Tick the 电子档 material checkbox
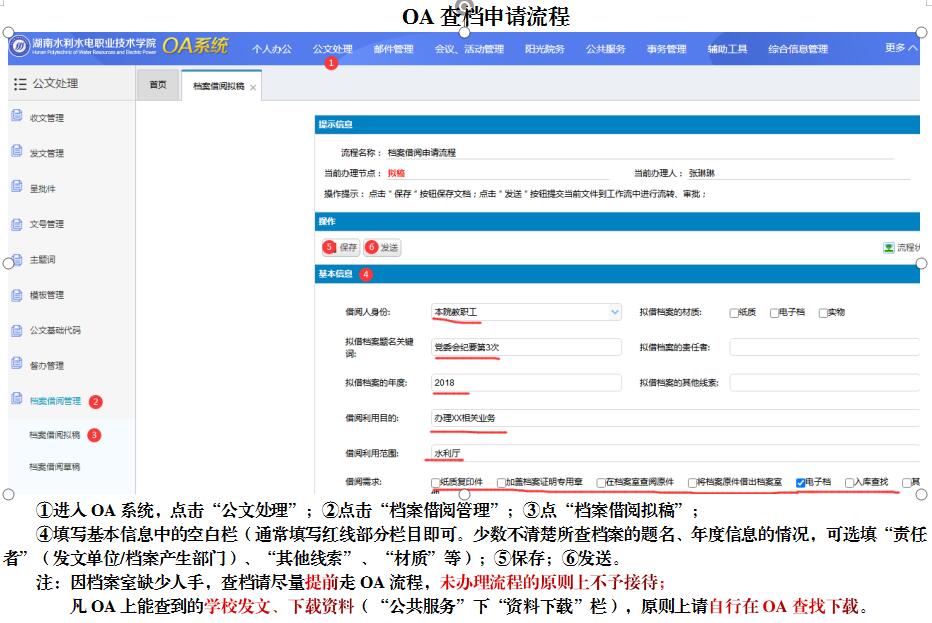Viewport: 932px width, 623px height. click(774, 313)
